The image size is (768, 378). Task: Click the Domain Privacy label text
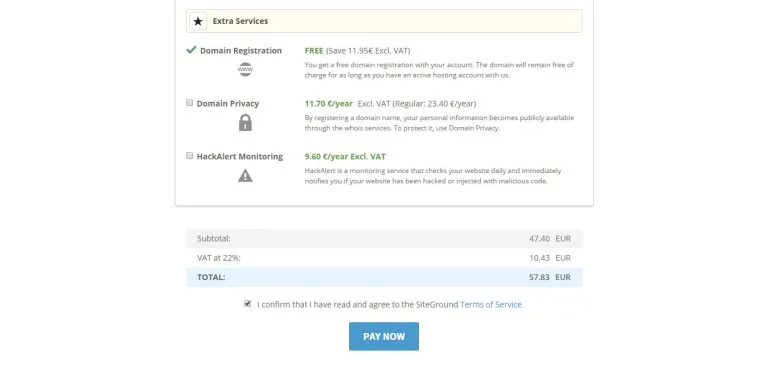pos(228,103)
